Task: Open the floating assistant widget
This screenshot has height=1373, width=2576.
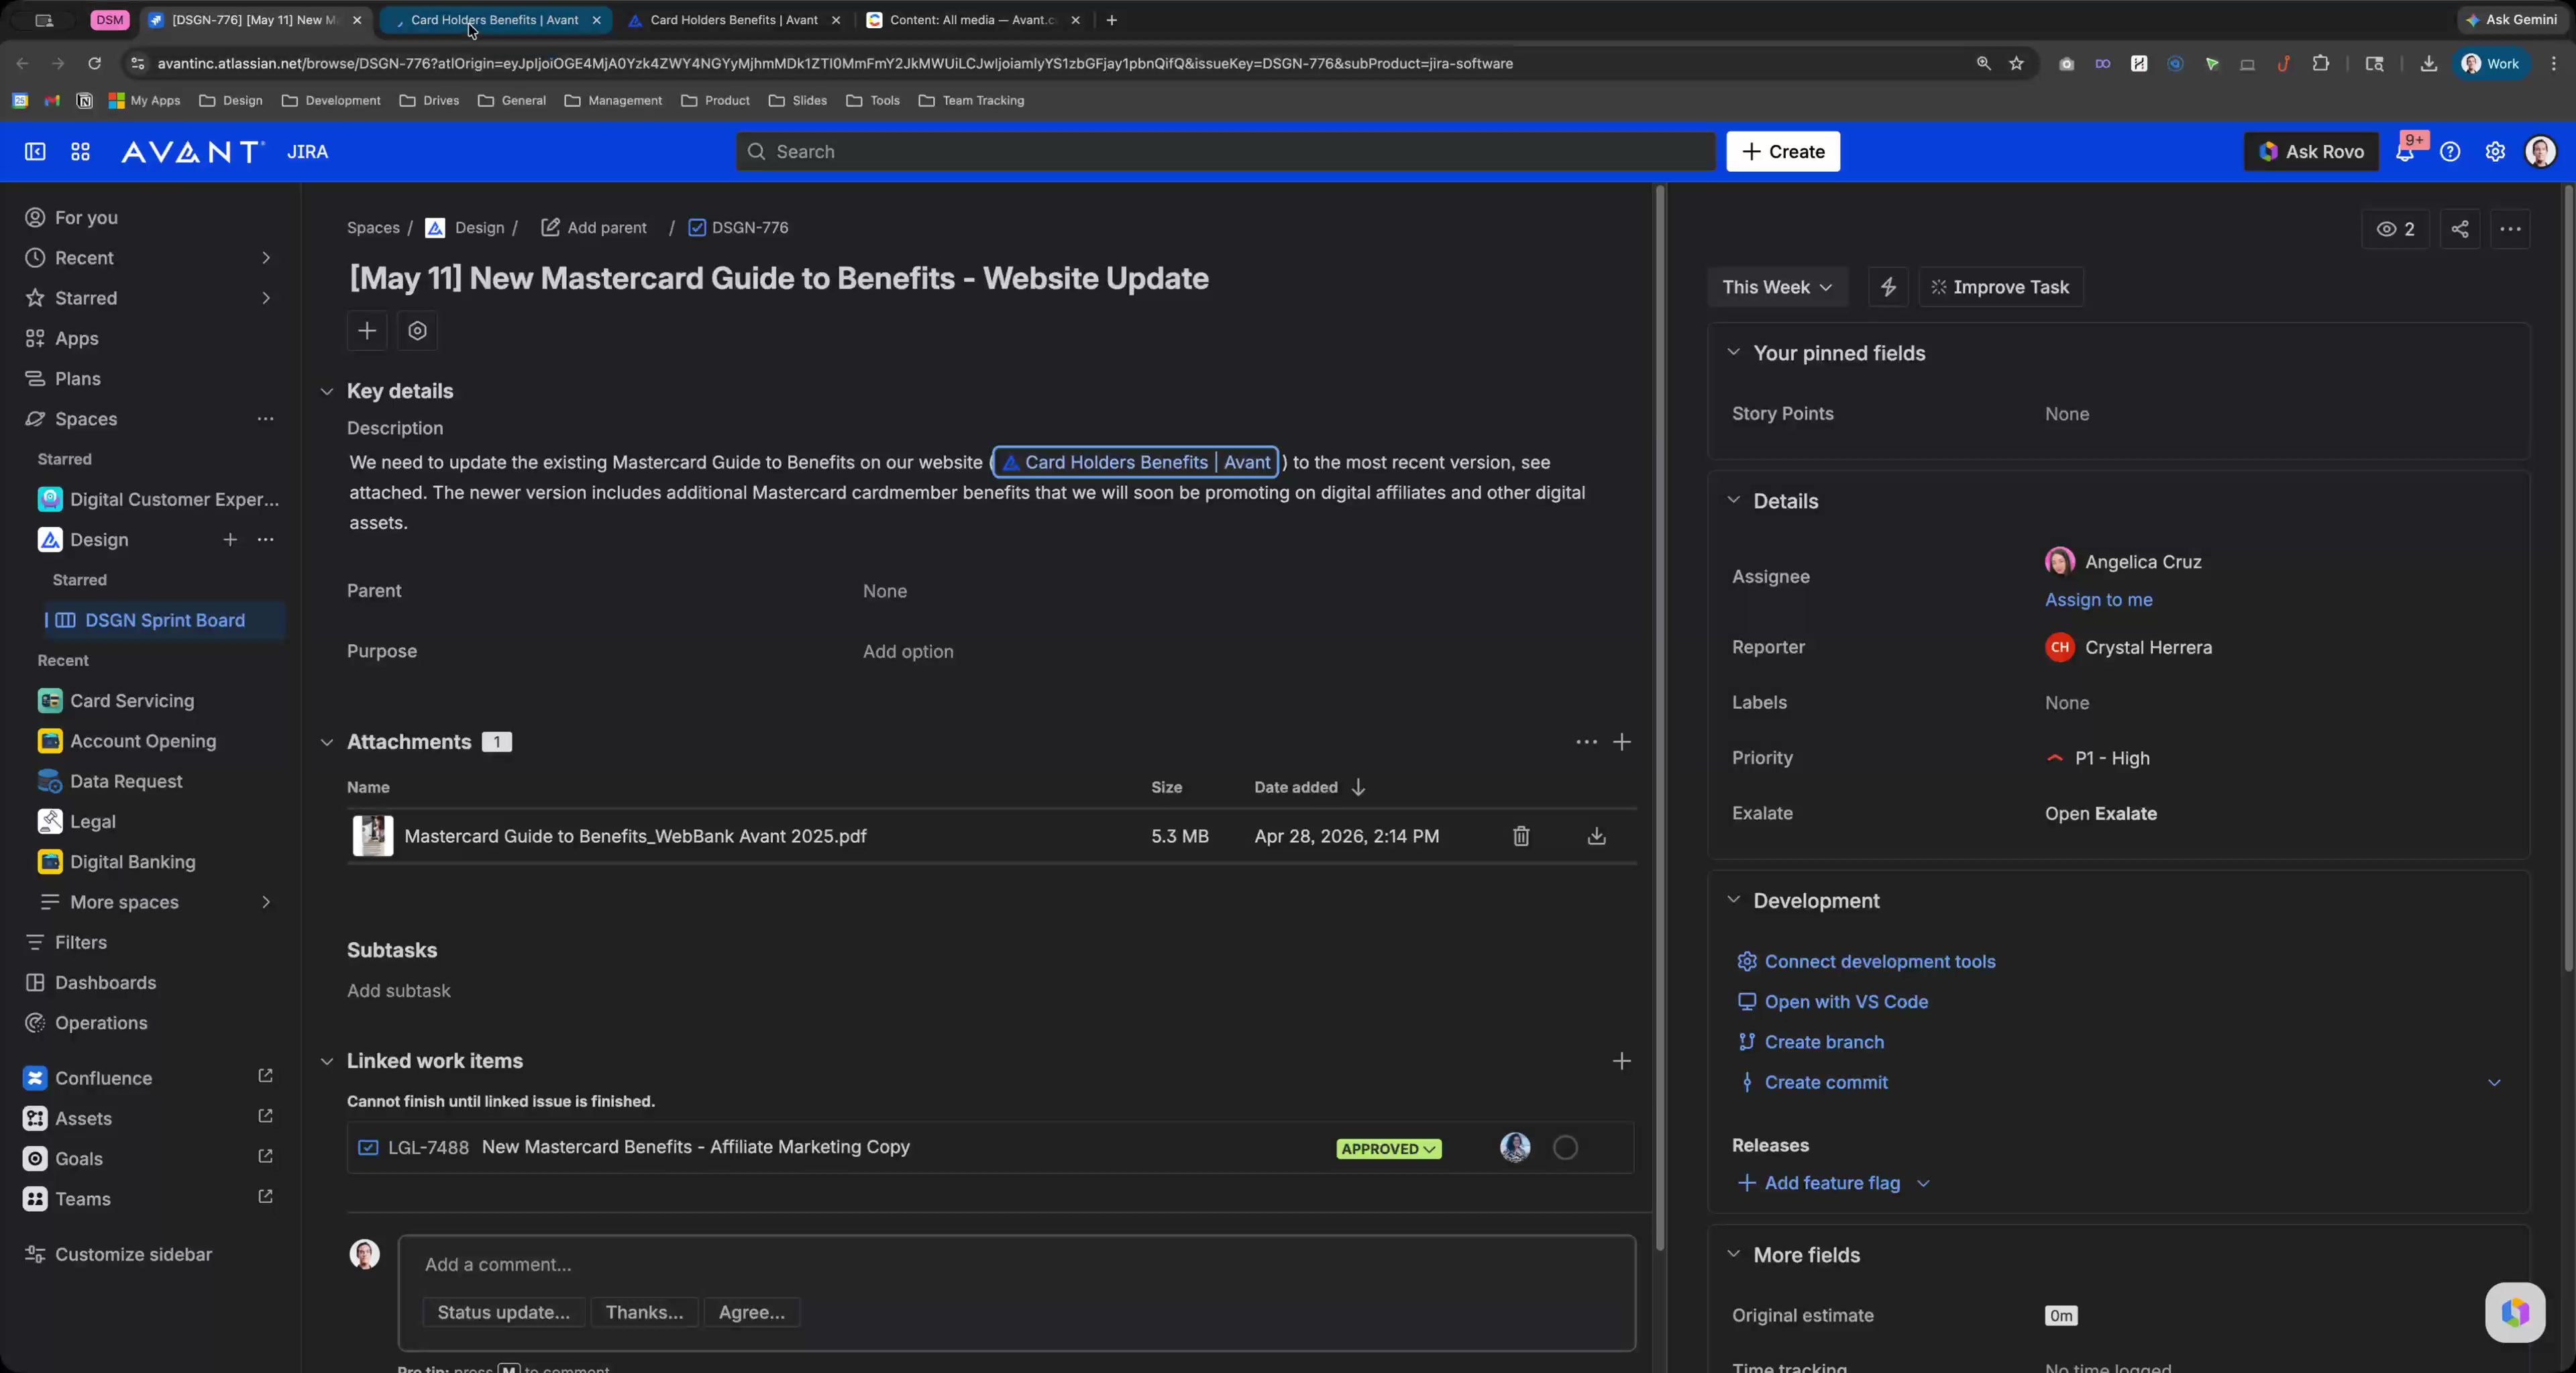Action: click(2515, 1312)
